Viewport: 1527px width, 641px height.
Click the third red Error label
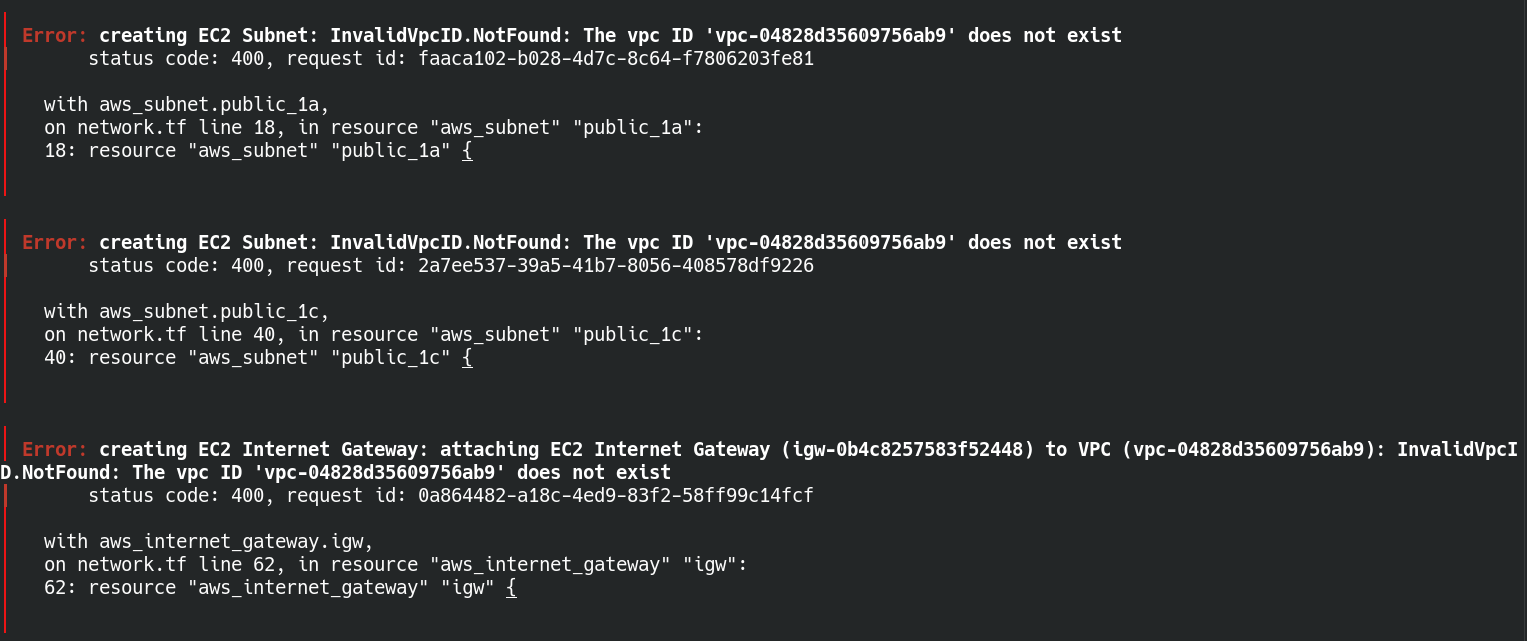tap(55, 449)
